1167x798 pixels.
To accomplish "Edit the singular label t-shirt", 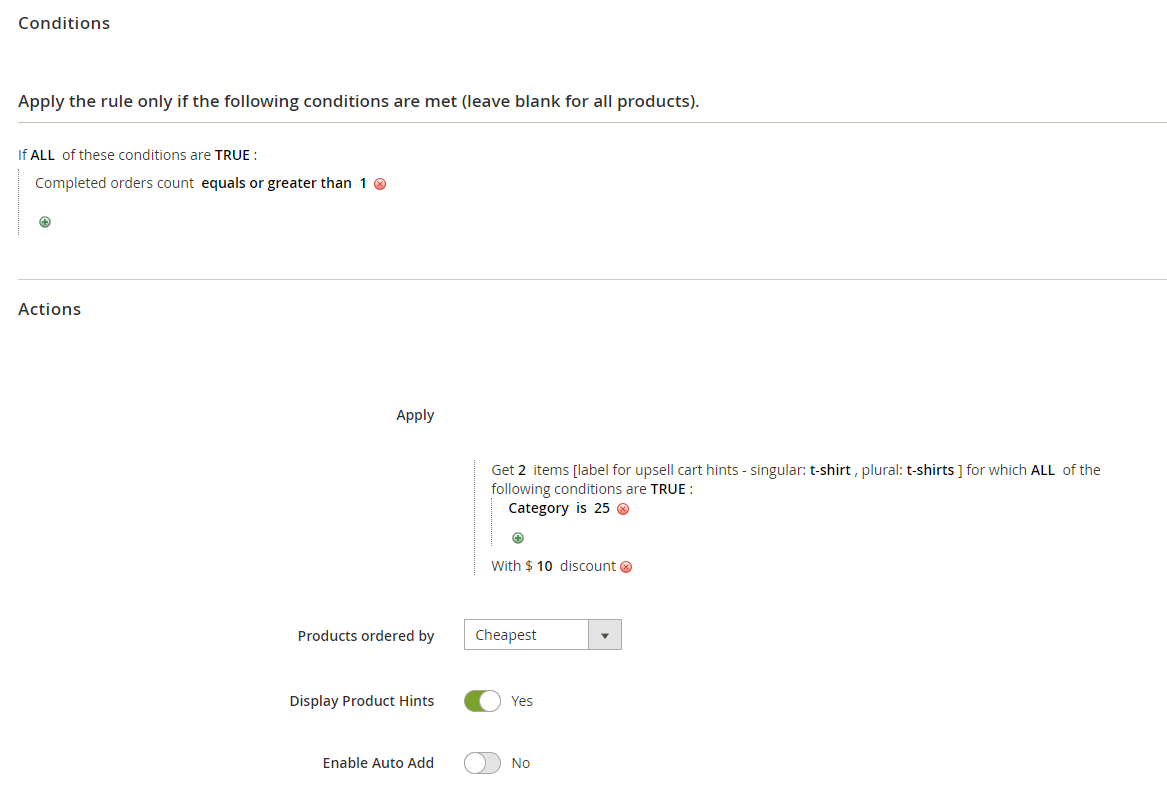I will tap(830, 470).
